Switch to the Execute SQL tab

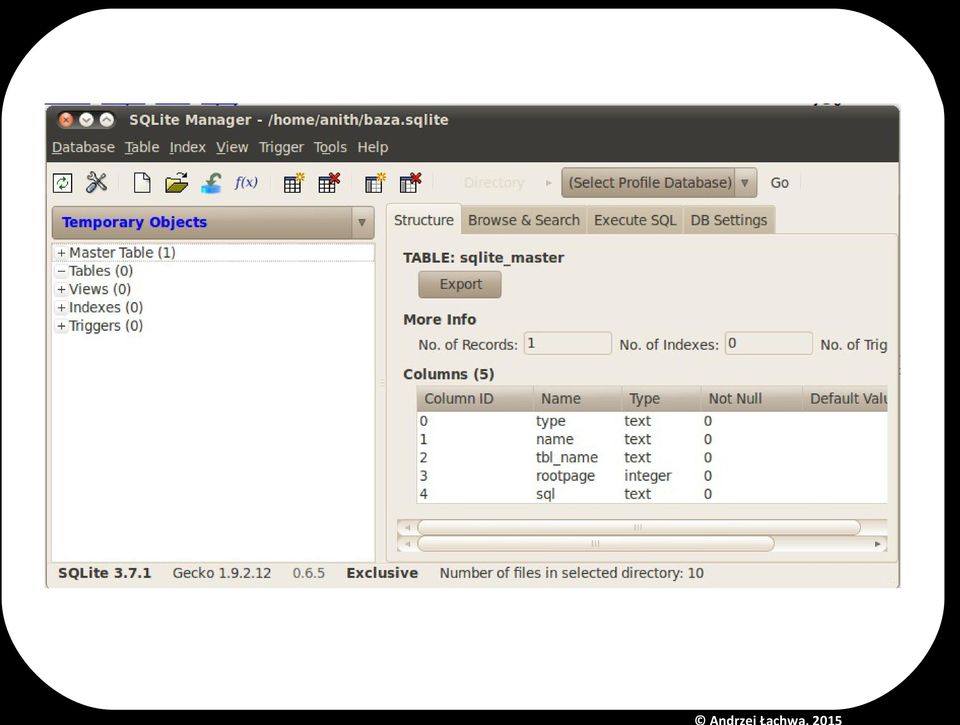point(635,220)
